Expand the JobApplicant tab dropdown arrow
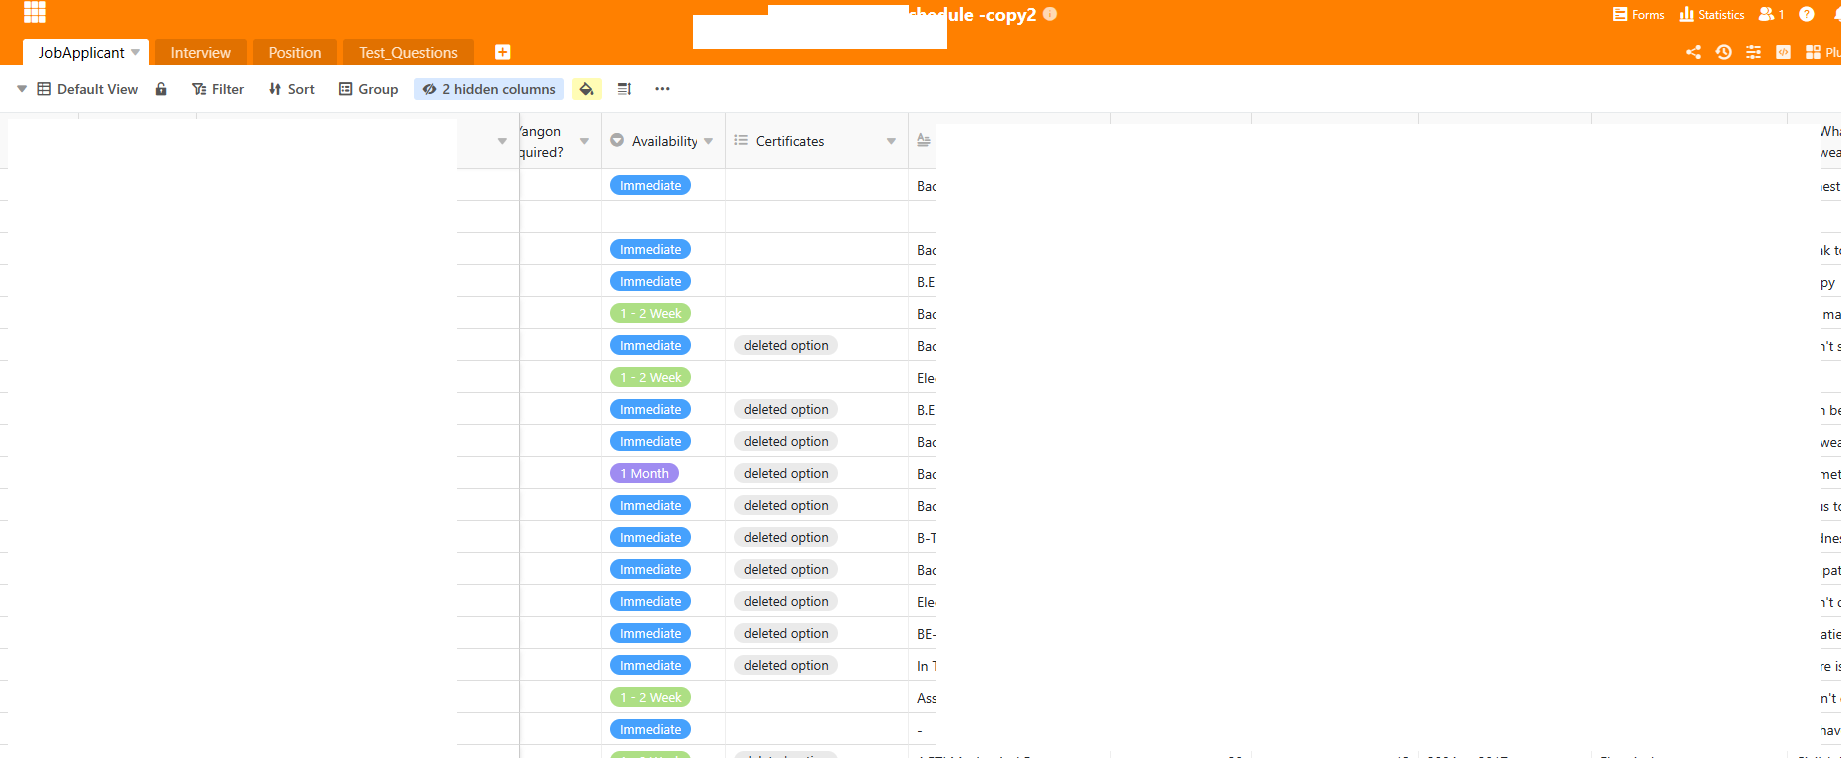 click(x=135, y=52)
